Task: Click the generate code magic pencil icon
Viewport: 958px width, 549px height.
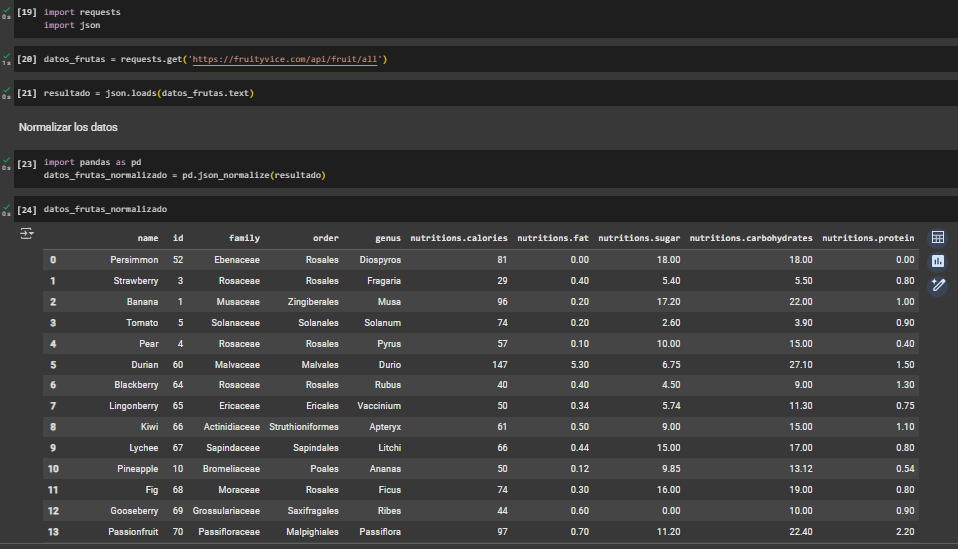Action: tap(938, 285)
